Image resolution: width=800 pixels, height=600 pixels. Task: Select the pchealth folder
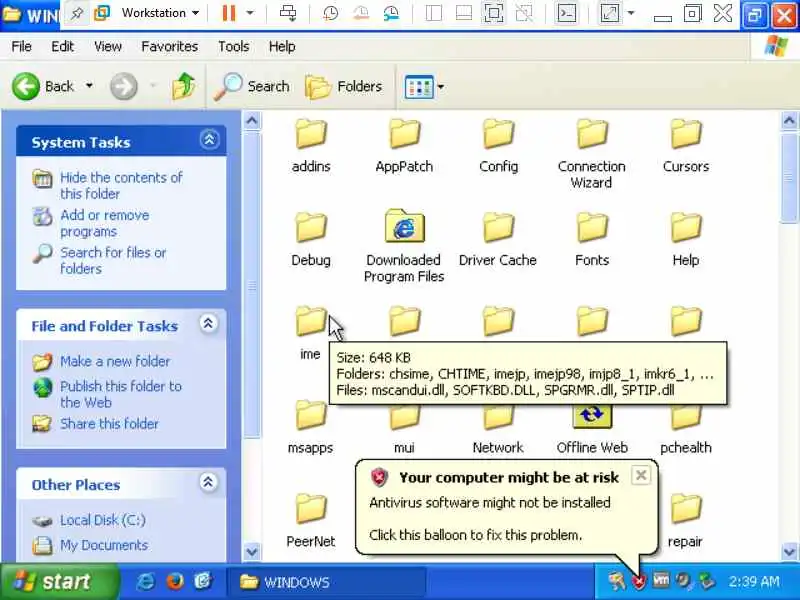point(686,430)
